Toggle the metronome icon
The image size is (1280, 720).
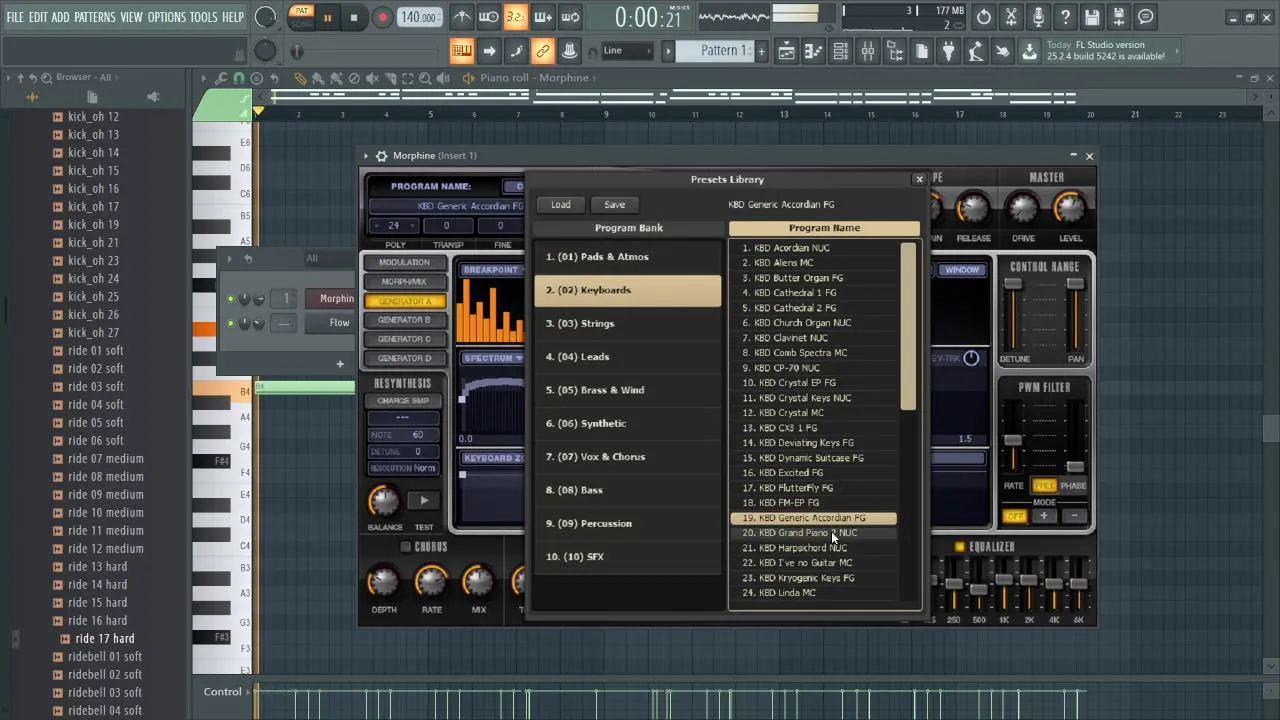[x=462, y=17]
